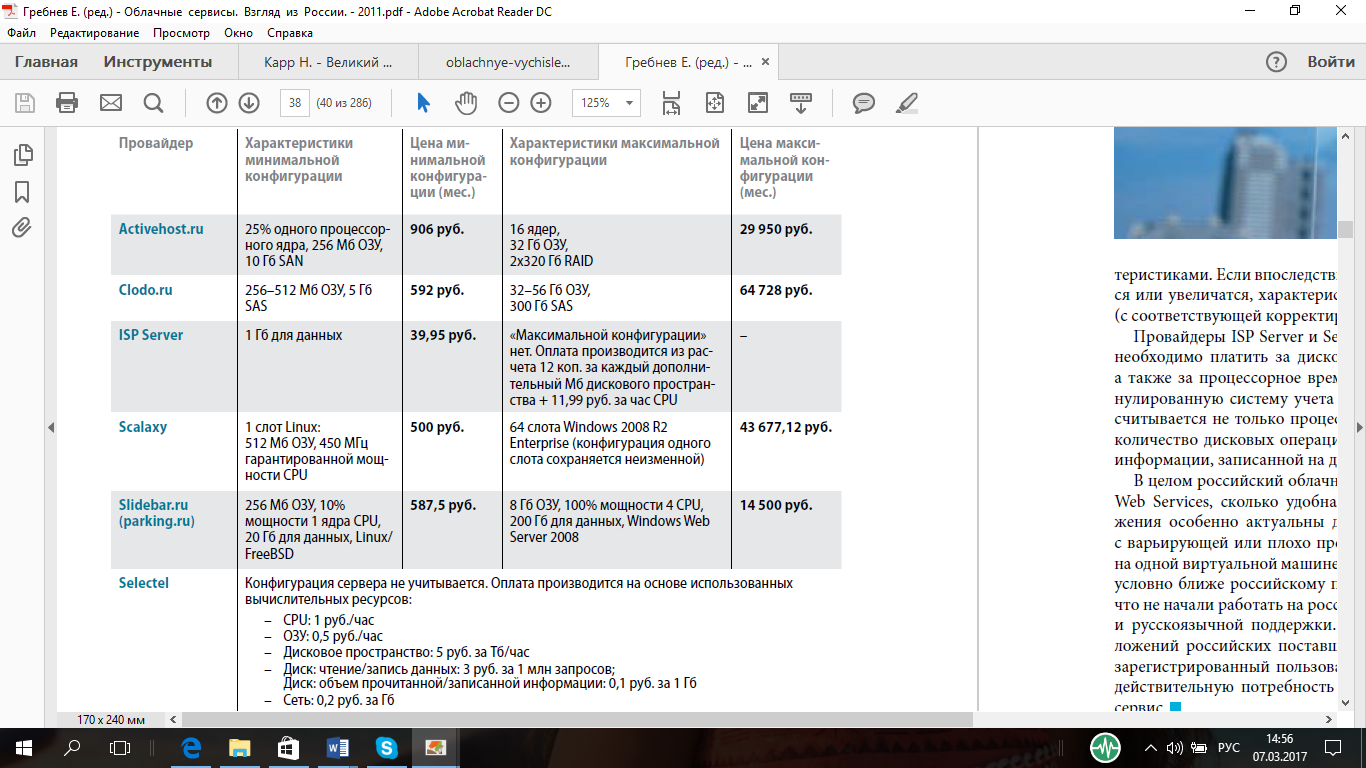The image size is (1366, 768).
Task: Open the notification center icon
Action: [x=1334, y=747]
